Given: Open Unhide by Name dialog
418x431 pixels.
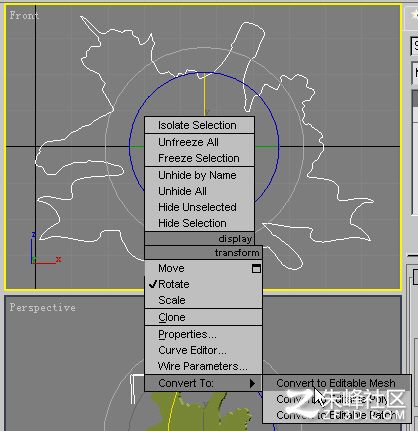Looking at the screenshot, I should pos(199,175).
